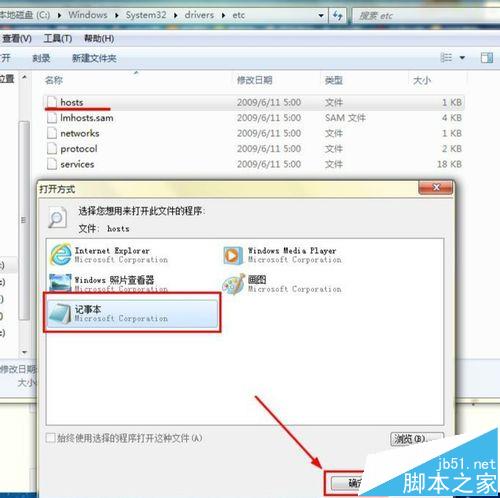Sort by the 修改日期 column header
Screen dimensions: 500x498
coord(254,80)
